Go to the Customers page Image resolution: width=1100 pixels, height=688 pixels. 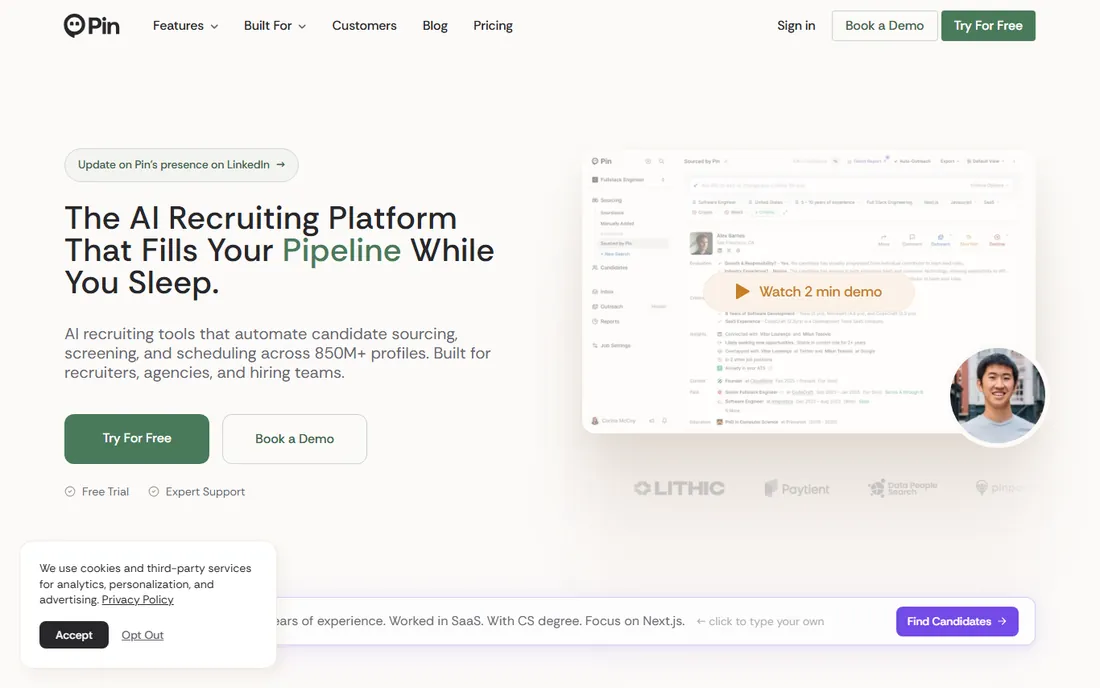(364, 26)
